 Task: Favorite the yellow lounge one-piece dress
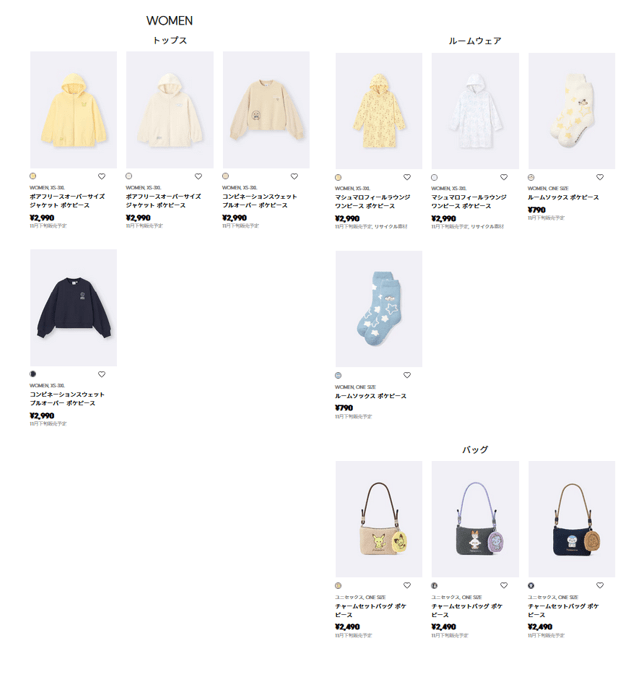[407, 177]
